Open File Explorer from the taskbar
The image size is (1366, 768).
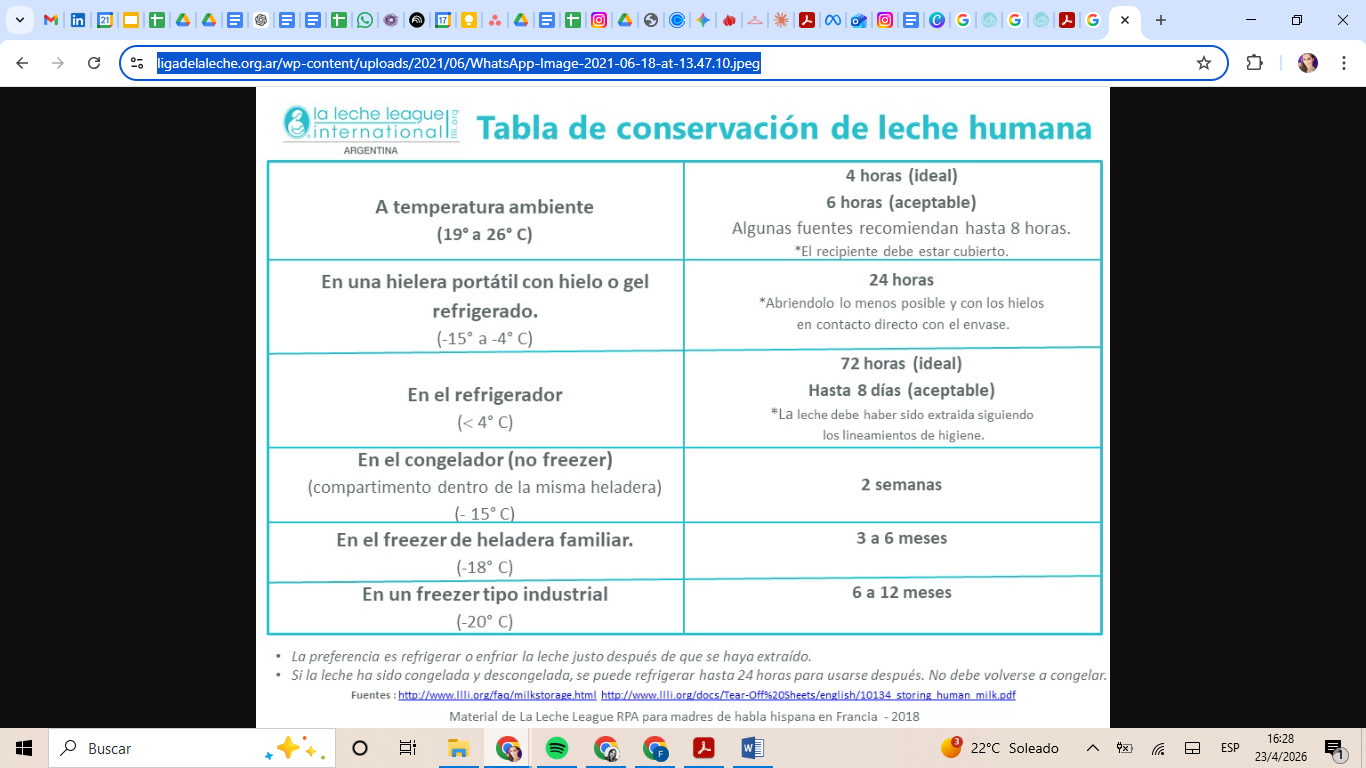click(458, 748)
